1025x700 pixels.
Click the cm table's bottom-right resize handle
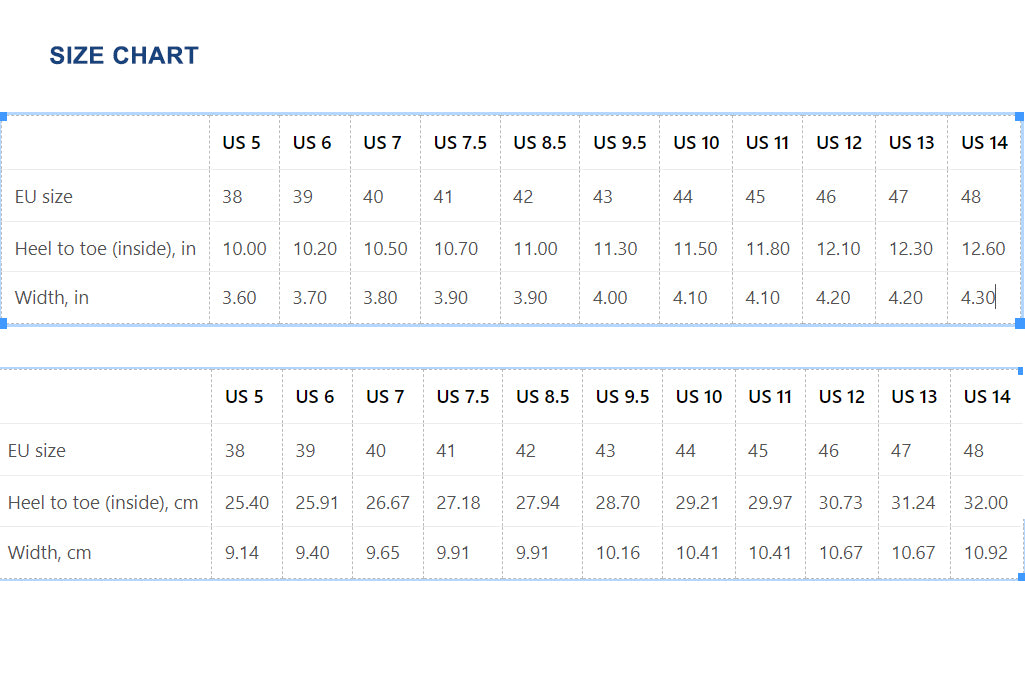[1020, 577]
